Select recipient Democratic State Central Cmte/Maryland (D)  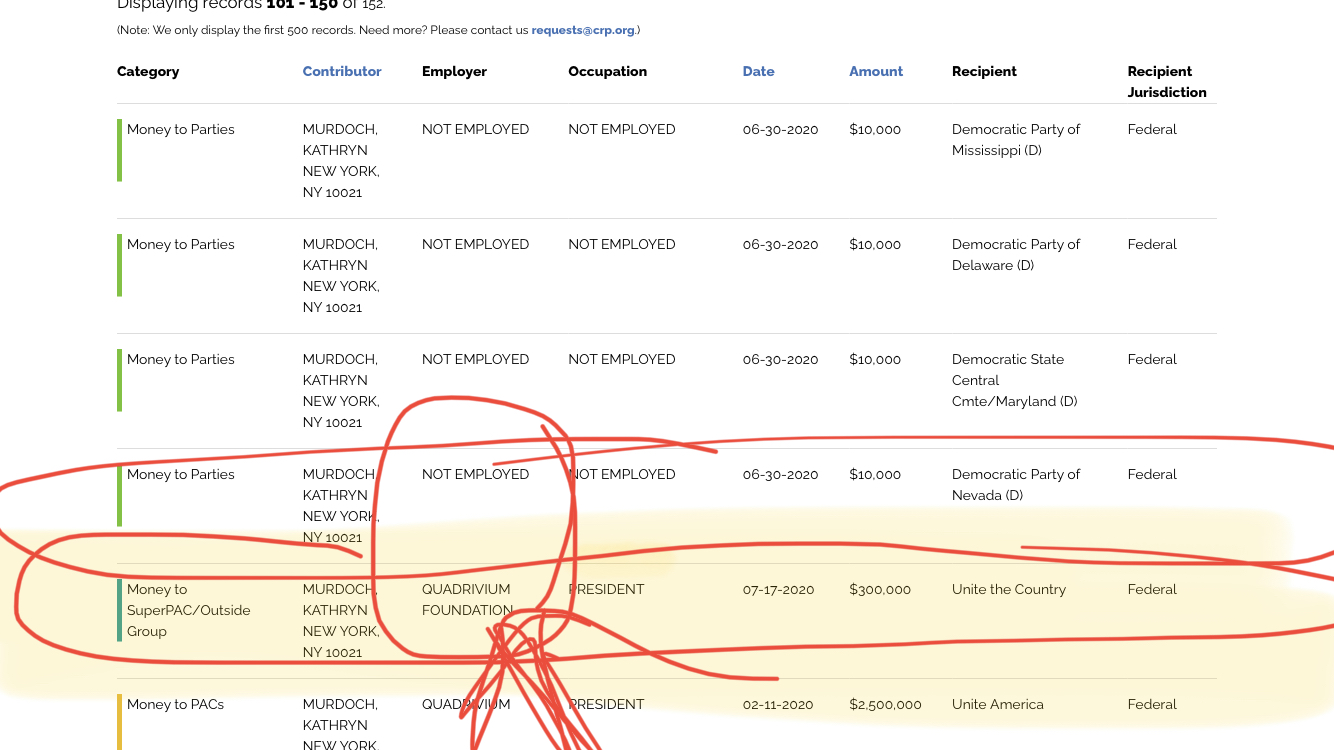[x=1015, y=380]
